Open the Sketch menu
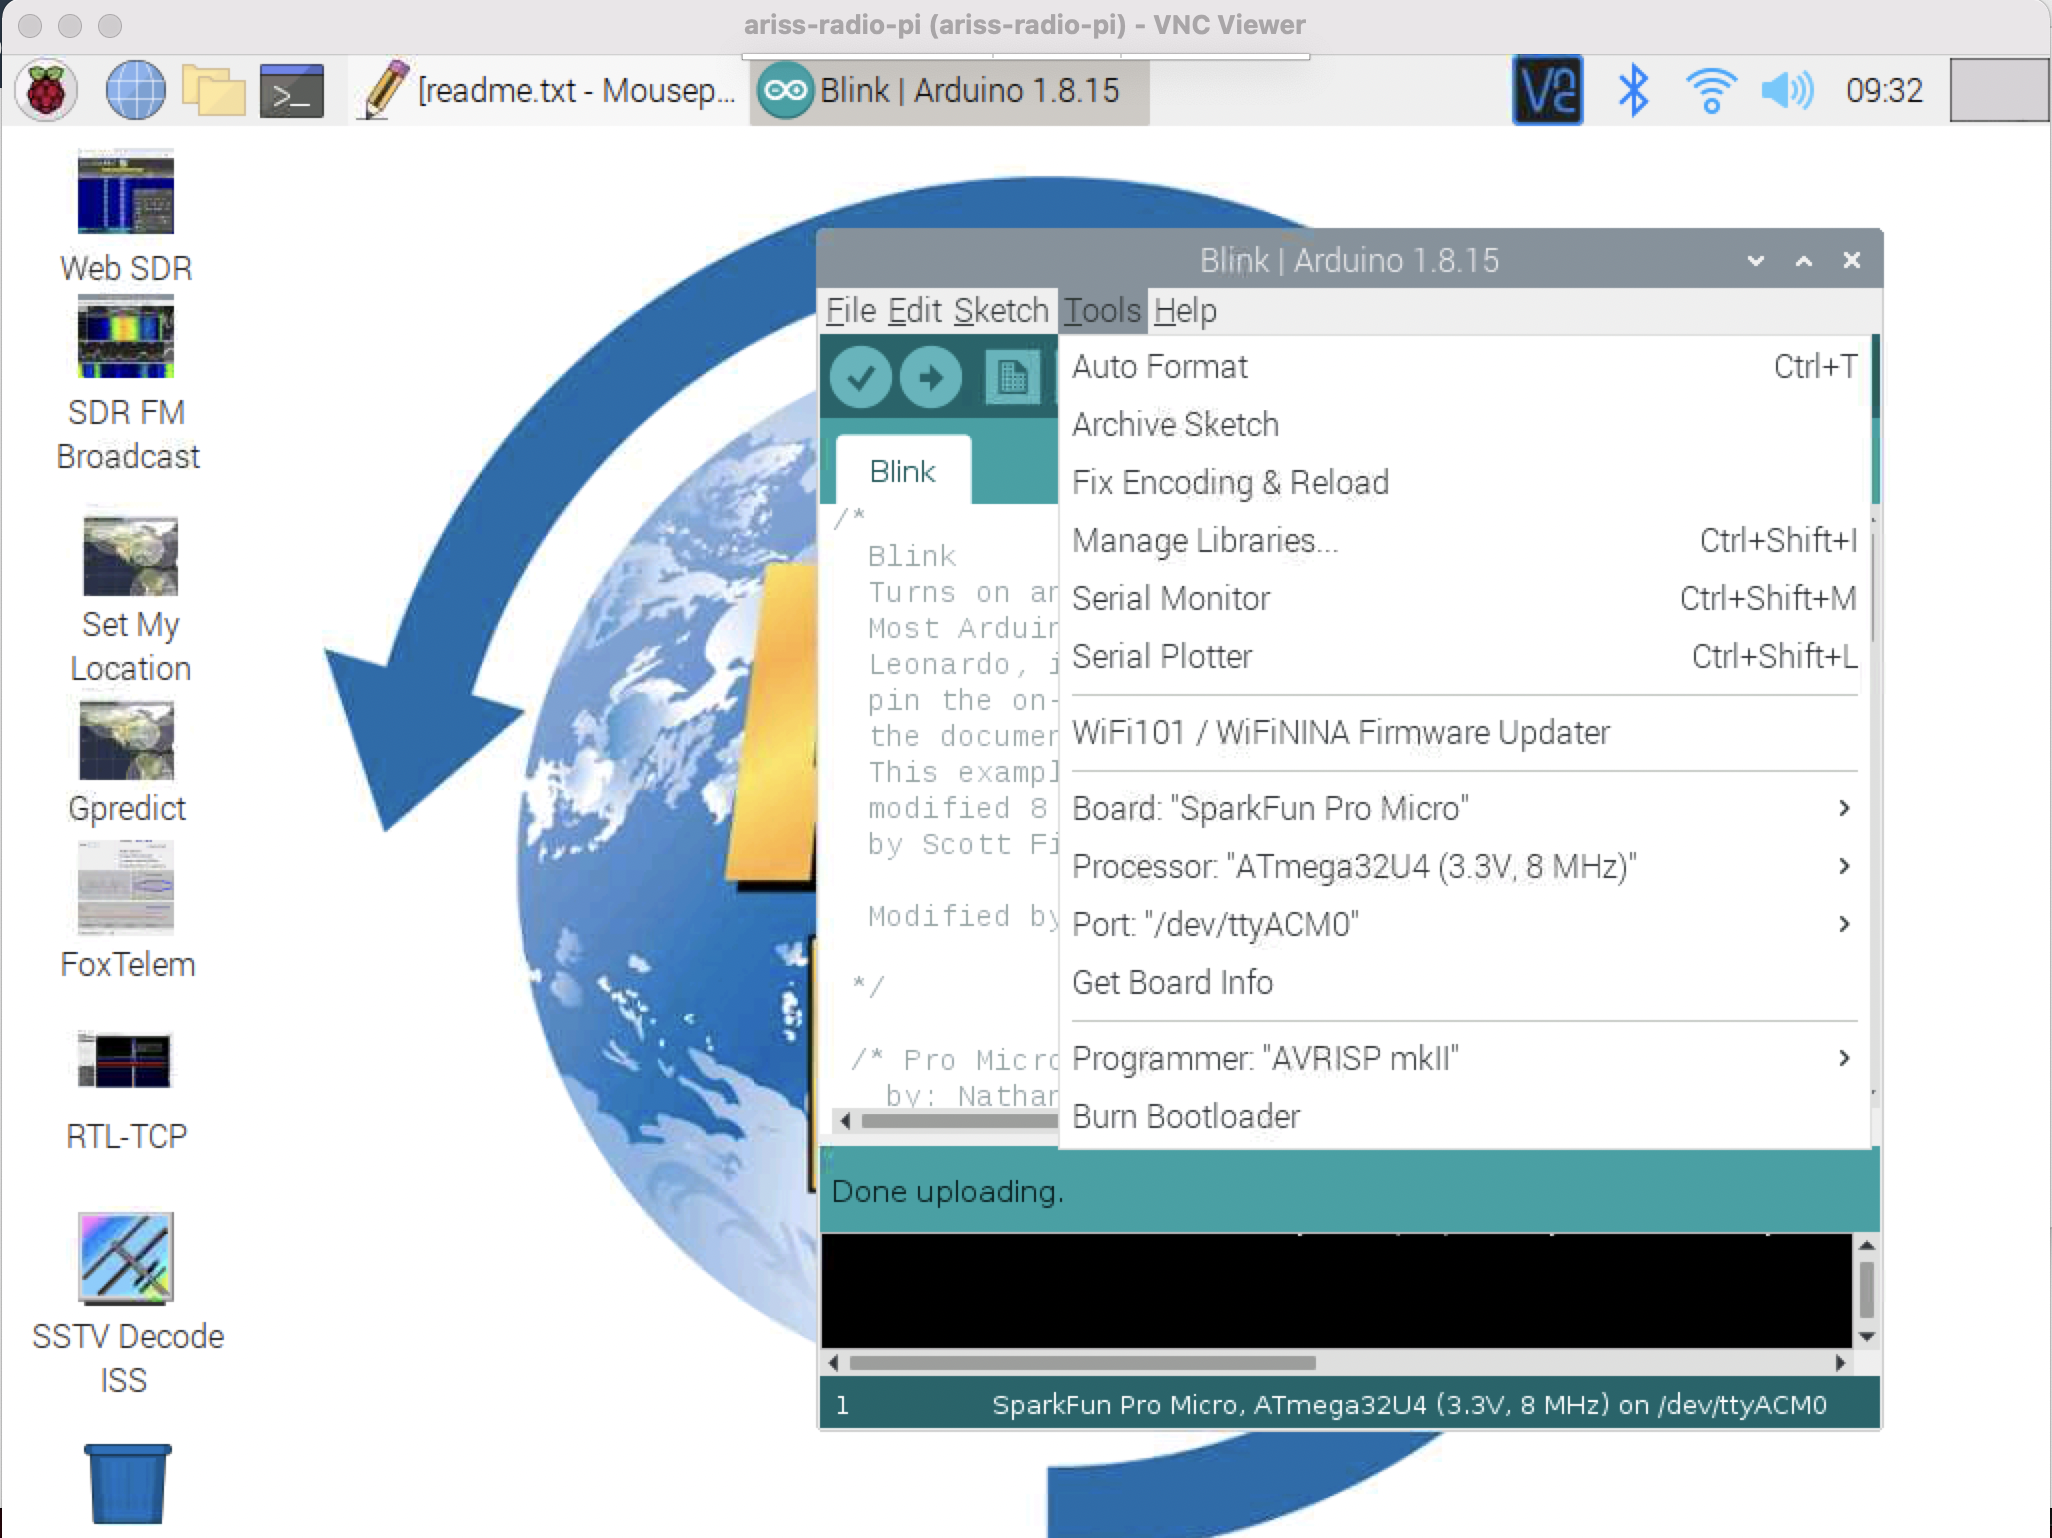This screenshot has height=1538, width=2052. pyautogui.click(x=1001, y=311)
